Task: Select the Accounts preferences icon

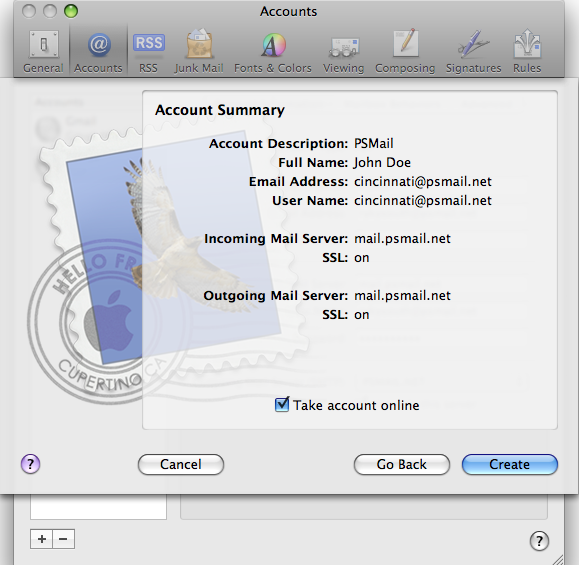Action: (98, 52)
